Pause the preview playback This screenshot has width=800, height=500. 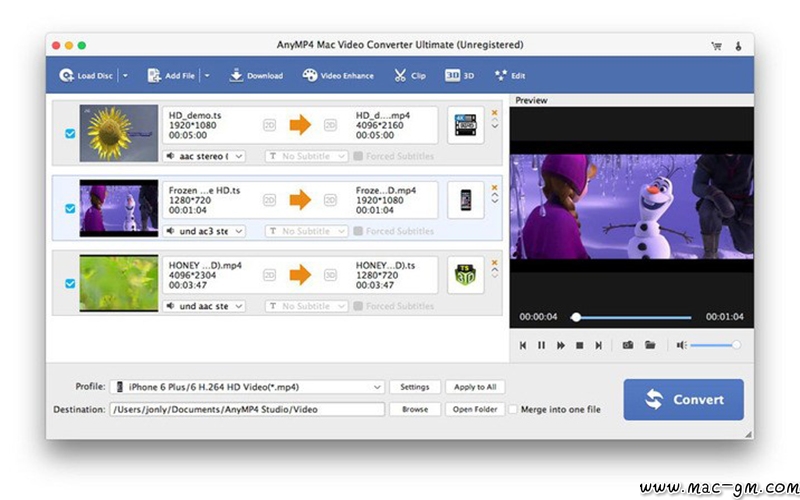point(541,345)
